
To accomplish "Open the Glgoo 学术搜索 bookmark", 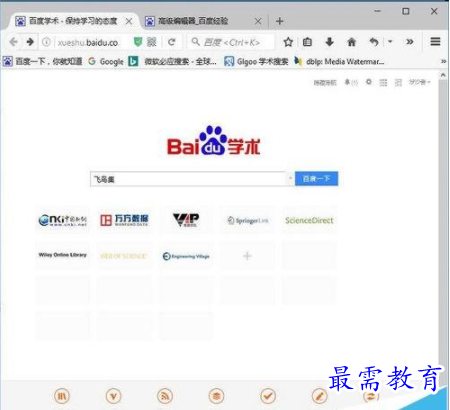I will 256,61.
